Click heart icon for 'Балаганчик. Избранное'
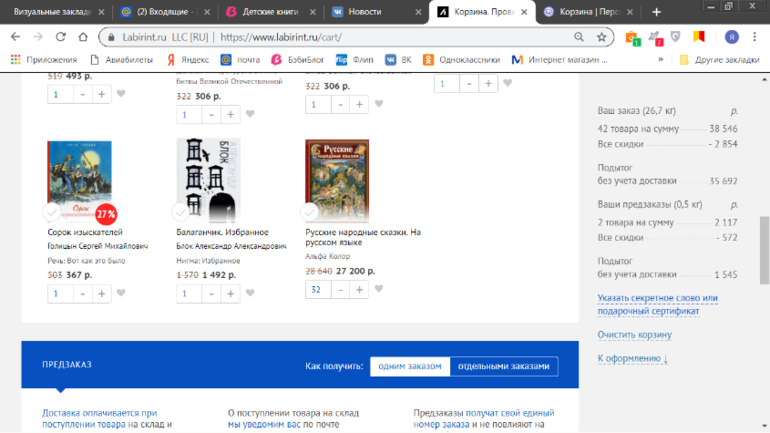 [x=250, y=293]
